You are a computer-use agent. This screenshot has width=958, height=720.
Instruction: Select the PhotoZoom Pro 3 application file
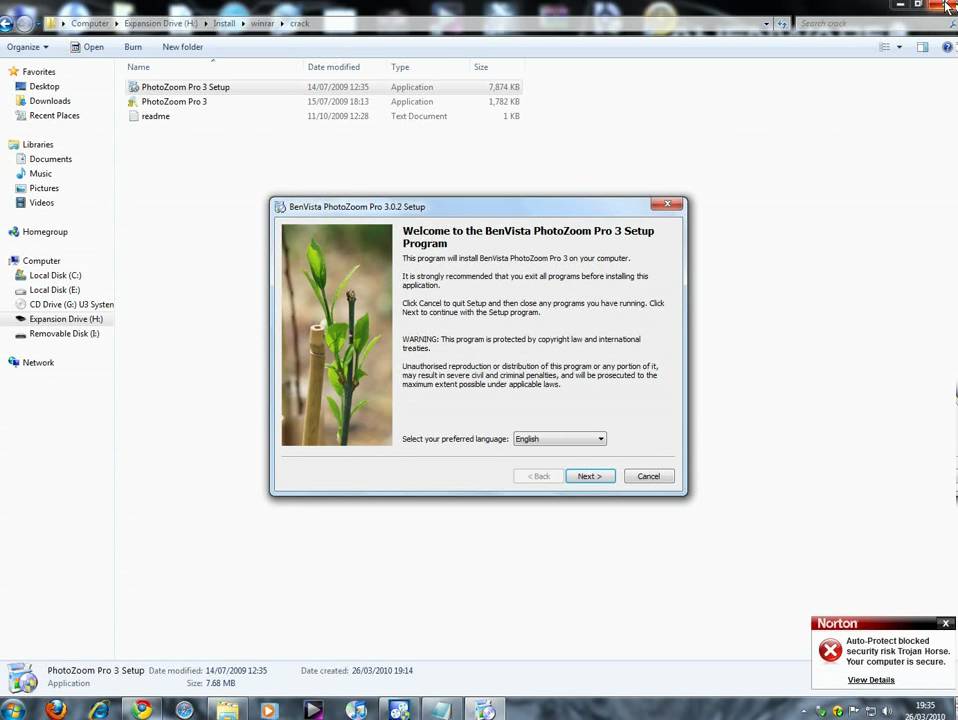pyautogui.click(x=324, y=101)
